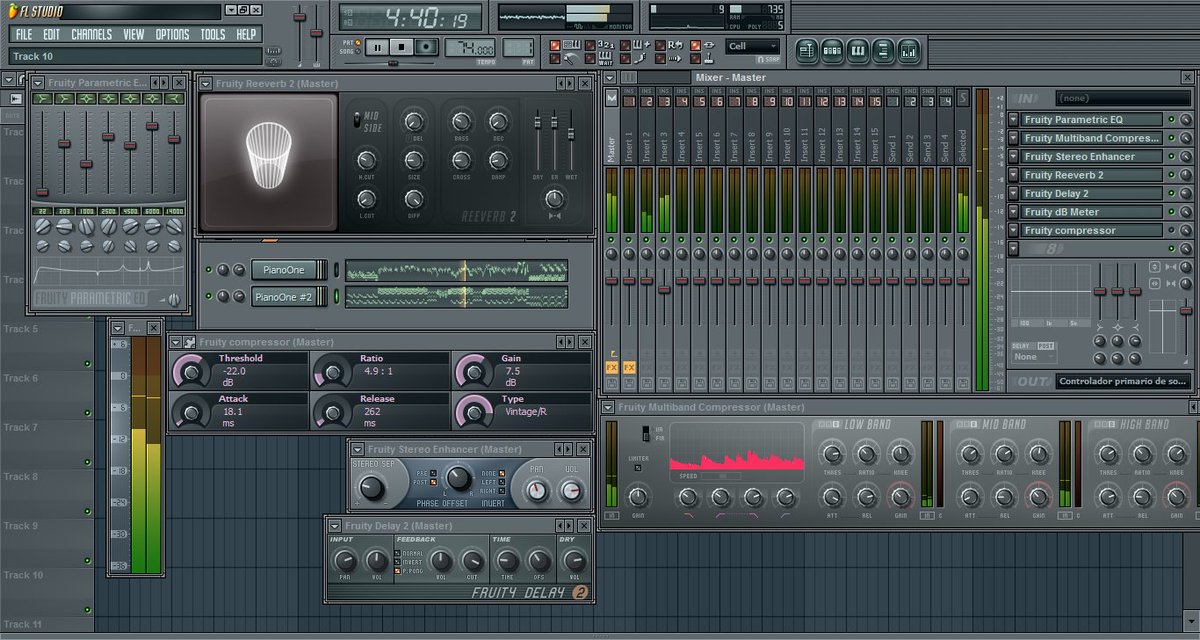Viewport: 1200px width, 640px height.
Task: Toggle enable LED for Fruity compressor slot
Action: (x=1171, y=230)
